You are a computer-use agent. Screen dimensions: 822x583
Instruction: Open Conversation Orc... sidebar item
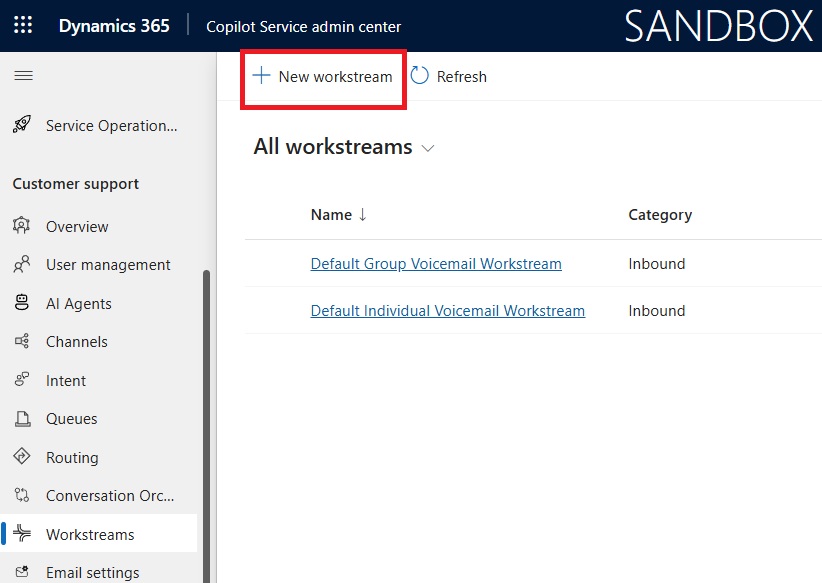pyautogui.click(x=110, y=495)
